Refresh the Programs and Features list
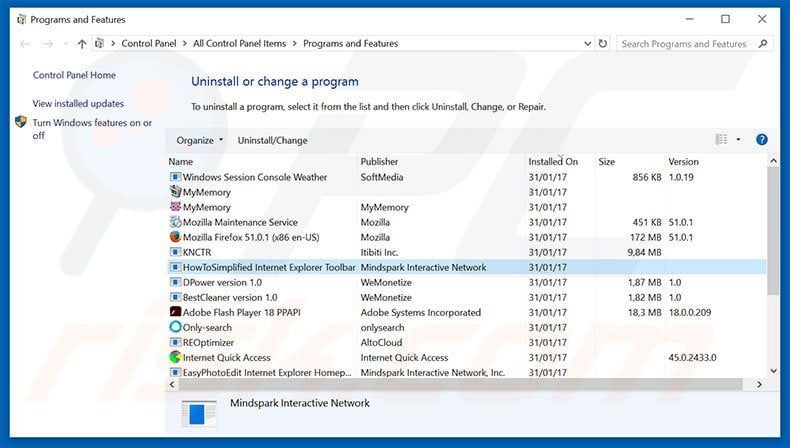The image size is (790, 448). (x=603, y=43)
